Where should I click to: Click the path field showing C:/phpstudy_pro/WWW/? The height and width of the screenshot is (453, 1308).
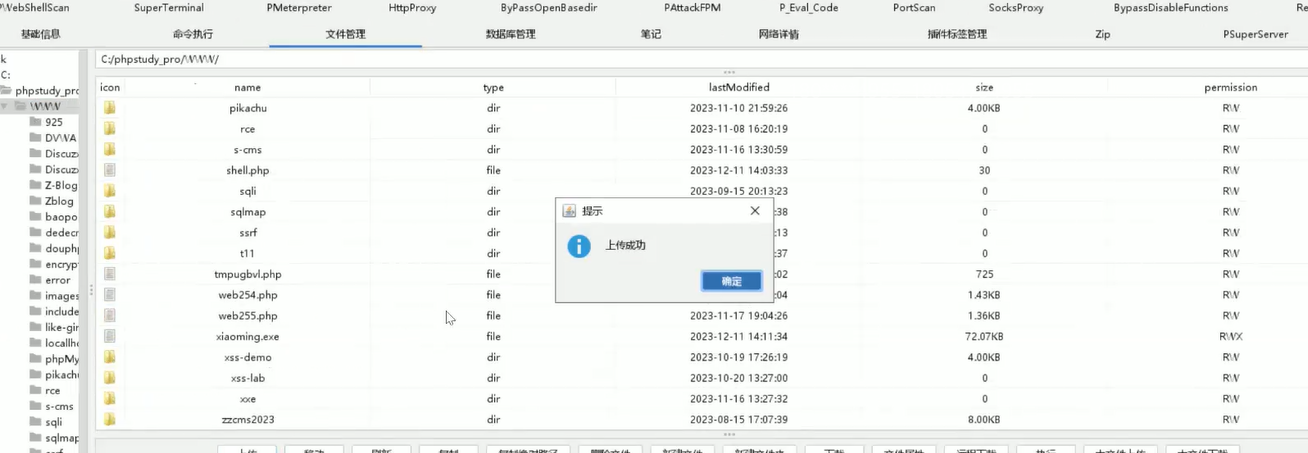600,60
